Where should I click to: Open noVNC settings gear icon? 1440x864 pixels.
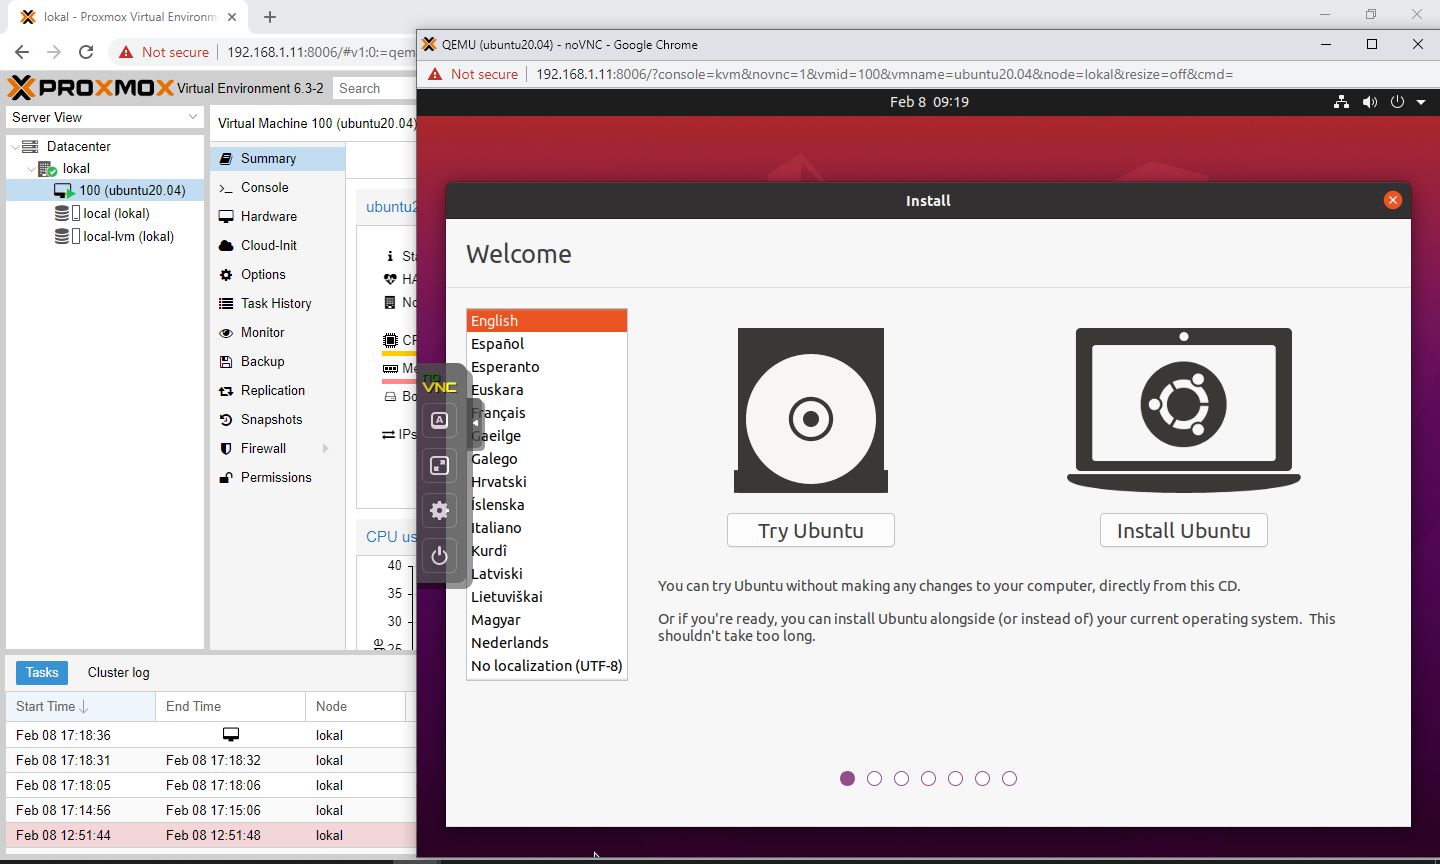[439, 510]
